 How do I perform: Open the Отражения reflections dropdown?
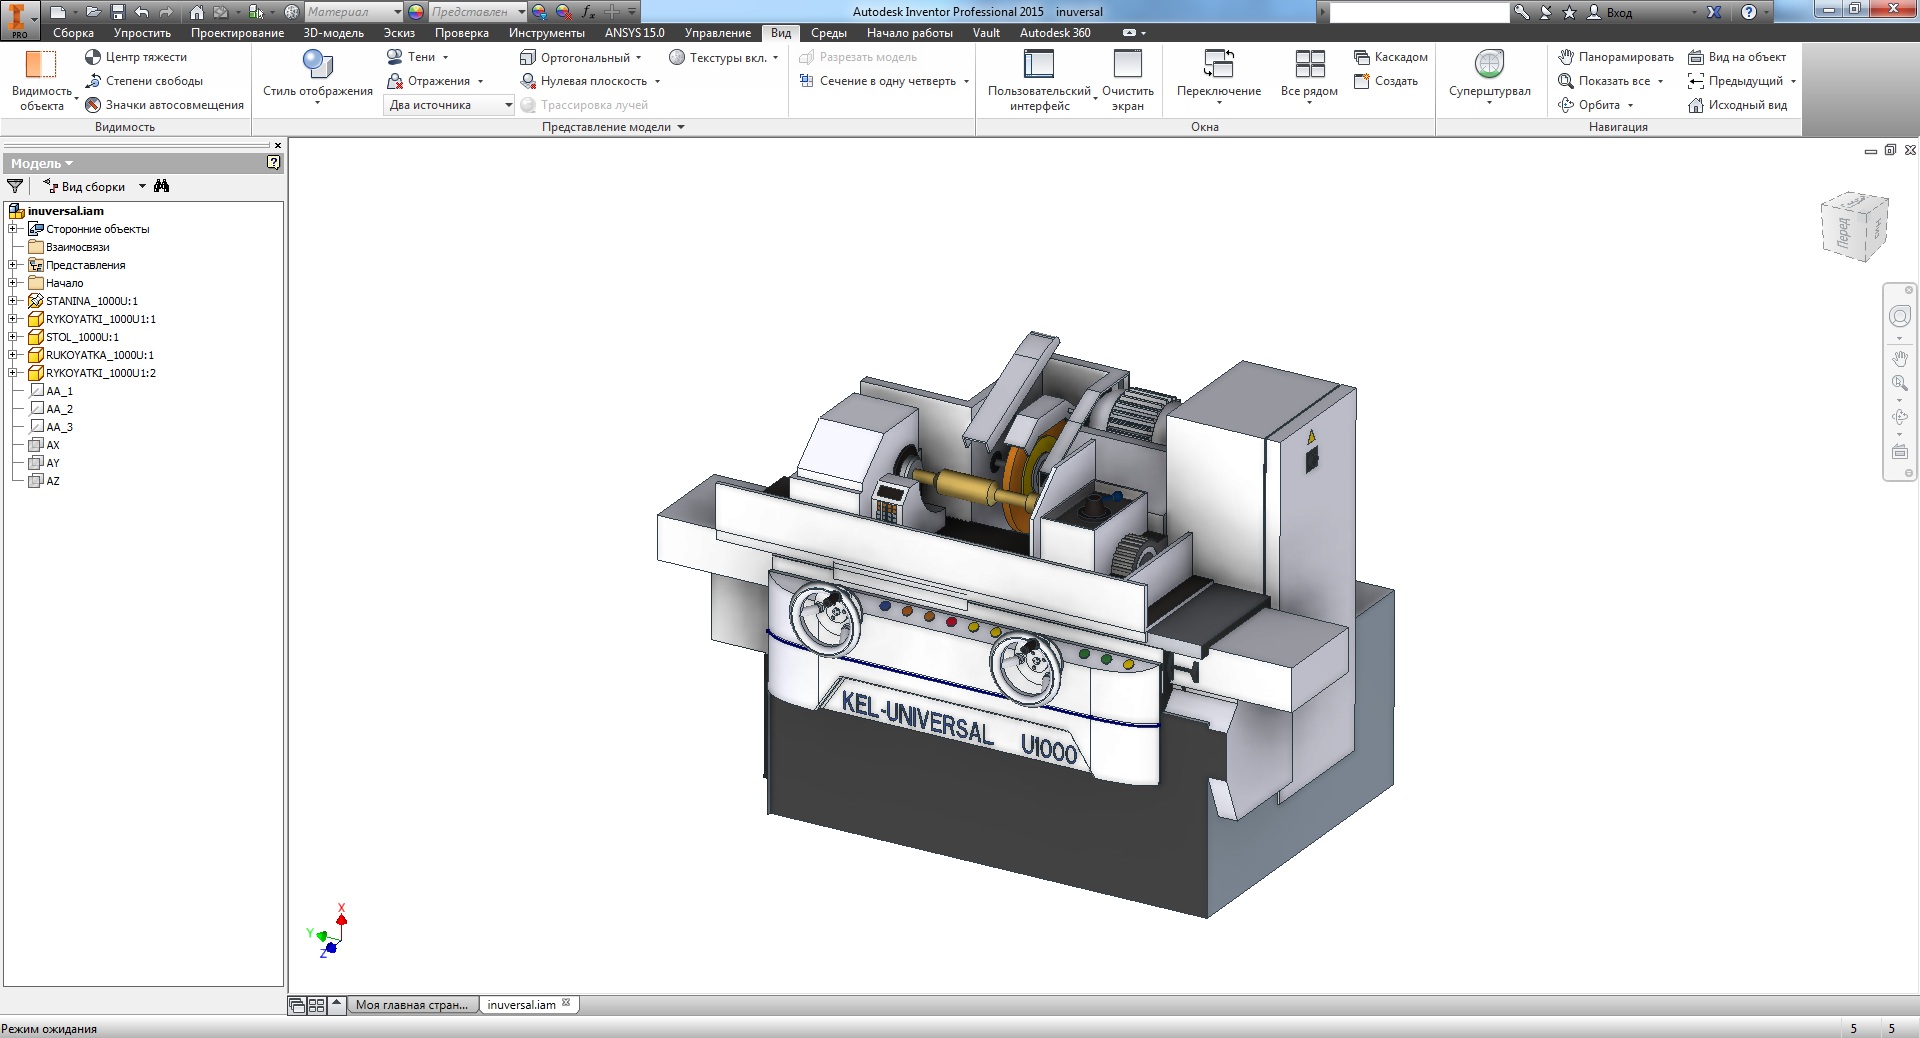(x=435, y=81)
